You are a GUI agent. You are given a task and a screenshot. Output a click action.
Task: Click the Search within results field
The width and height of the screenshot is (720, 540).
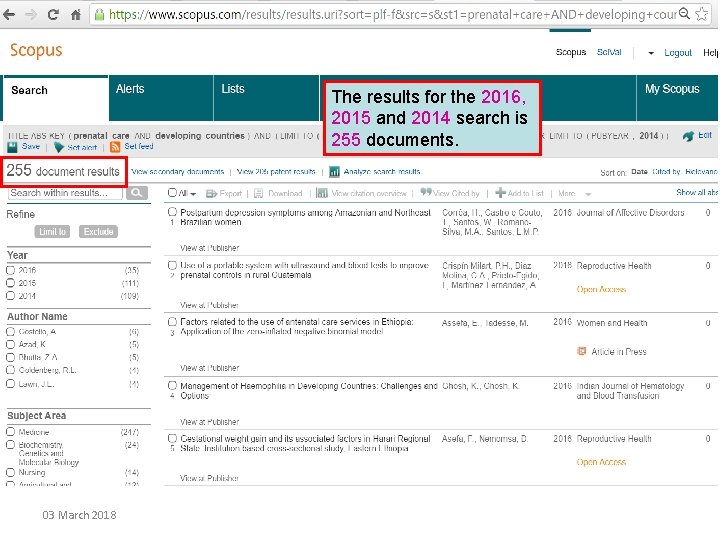coord(65,193)
